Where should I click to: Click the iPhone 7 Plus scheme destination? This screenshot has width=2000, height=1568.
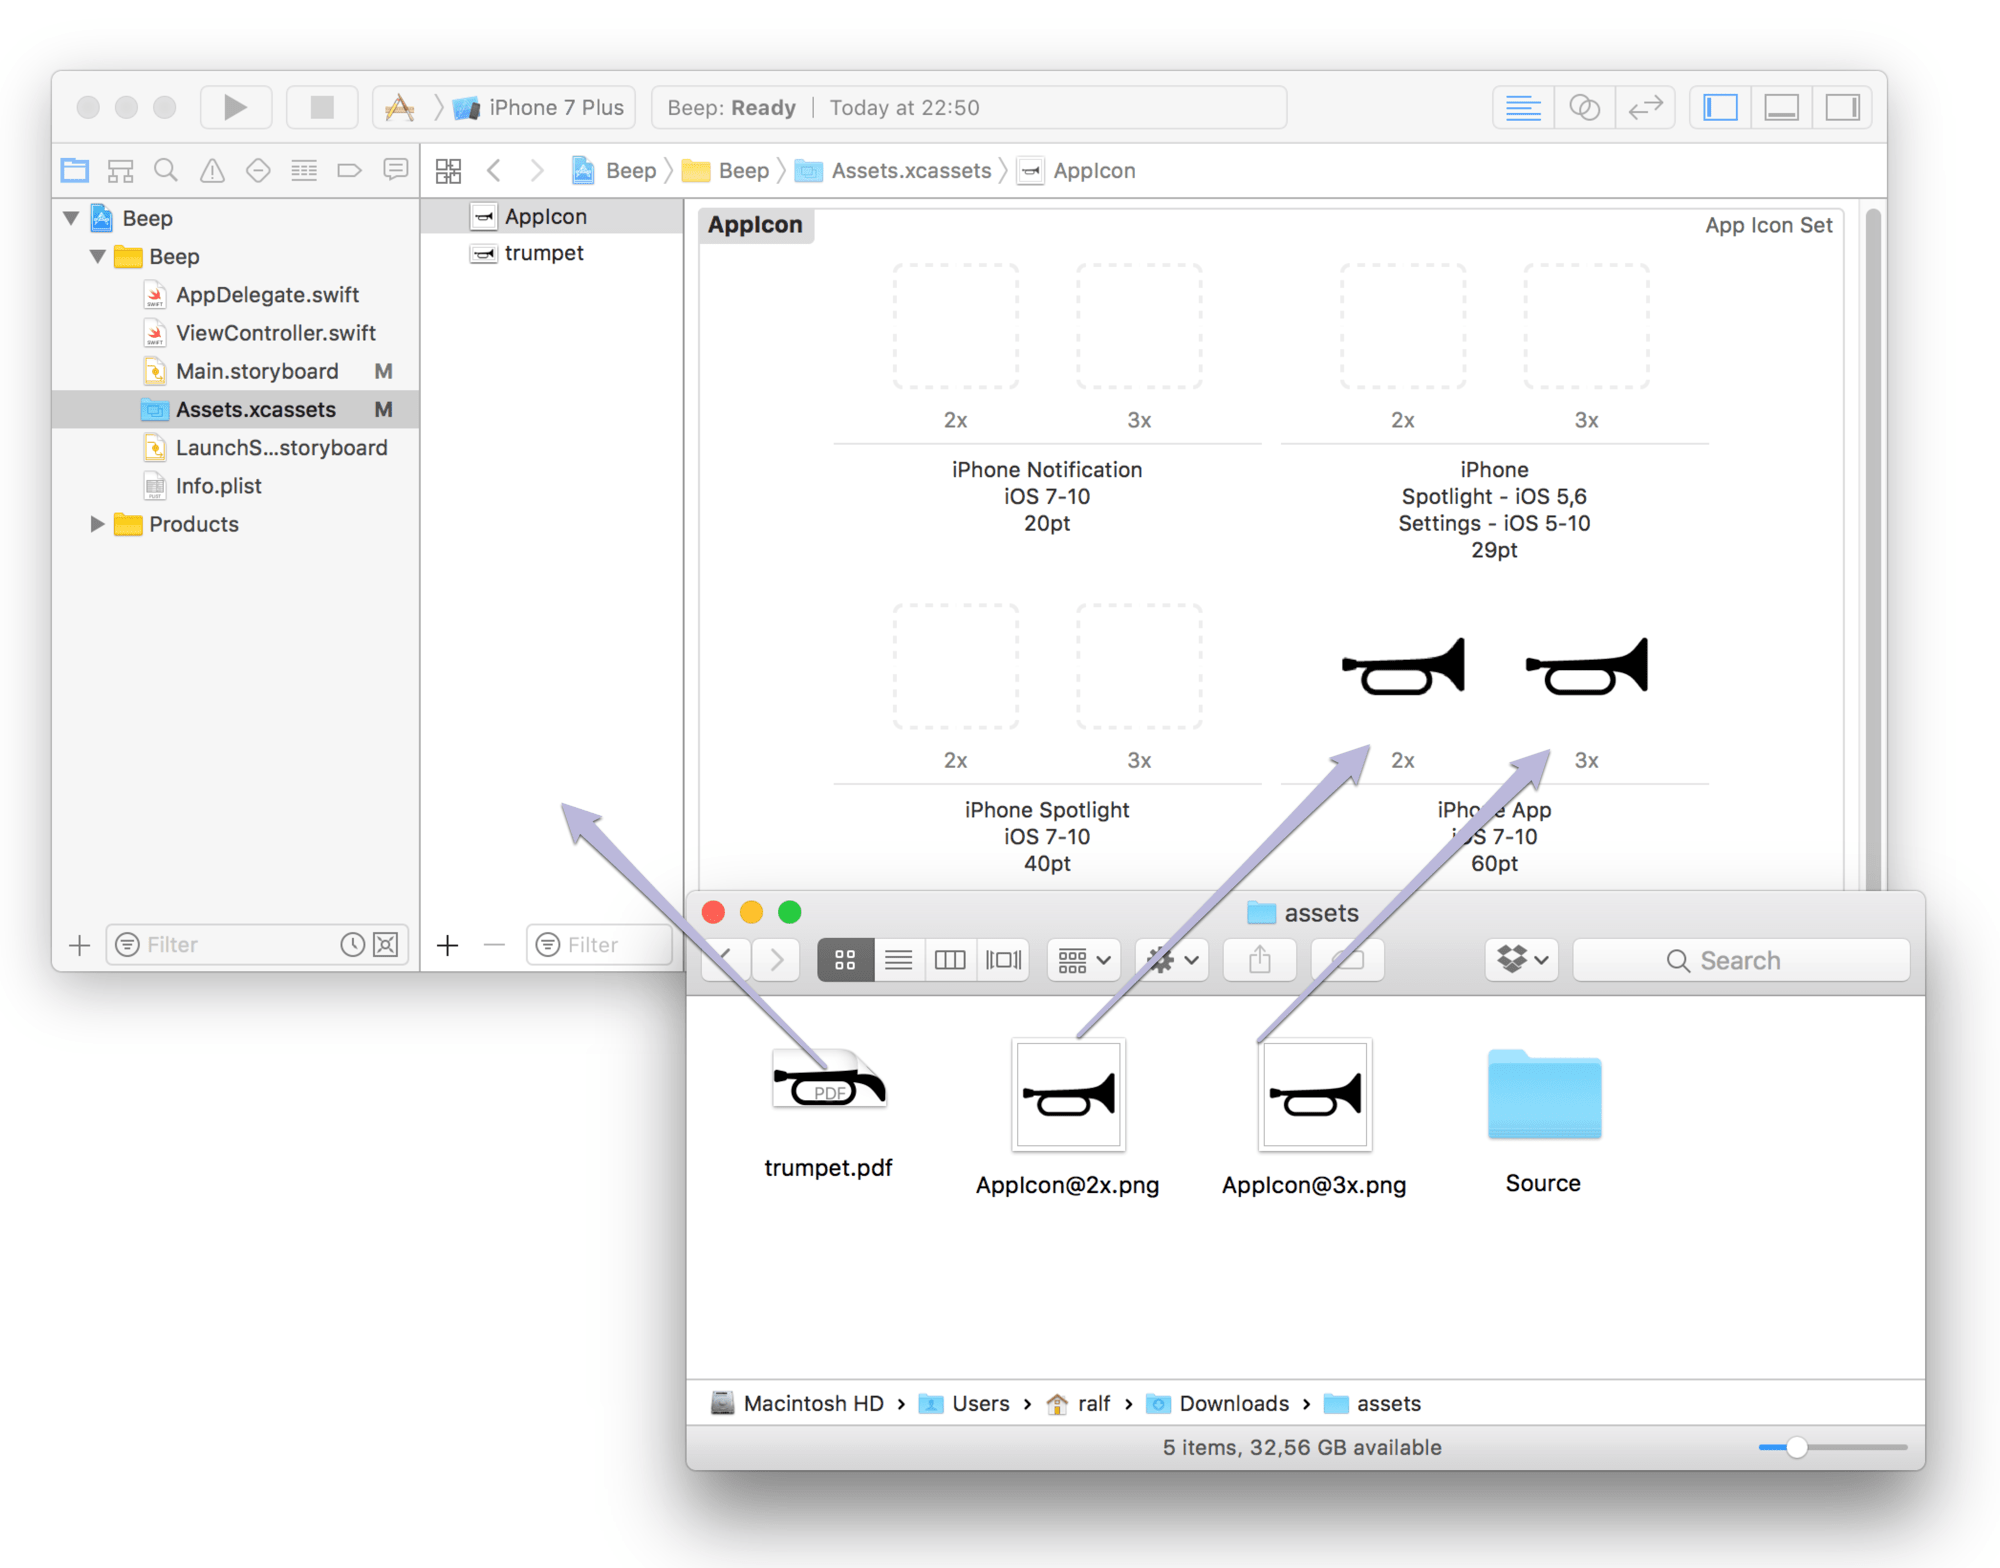[x=555, y=107]
